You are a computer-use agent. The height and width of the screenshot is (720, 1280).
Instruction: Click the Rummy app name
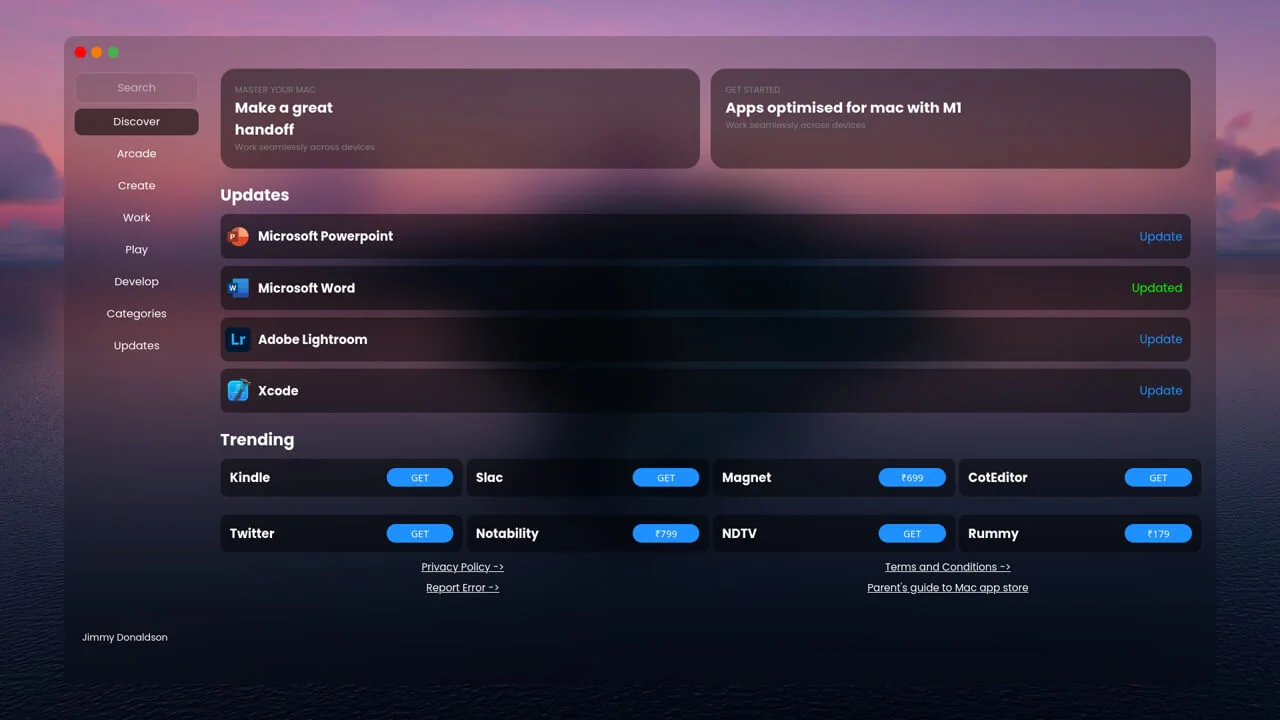coord(993,534)
